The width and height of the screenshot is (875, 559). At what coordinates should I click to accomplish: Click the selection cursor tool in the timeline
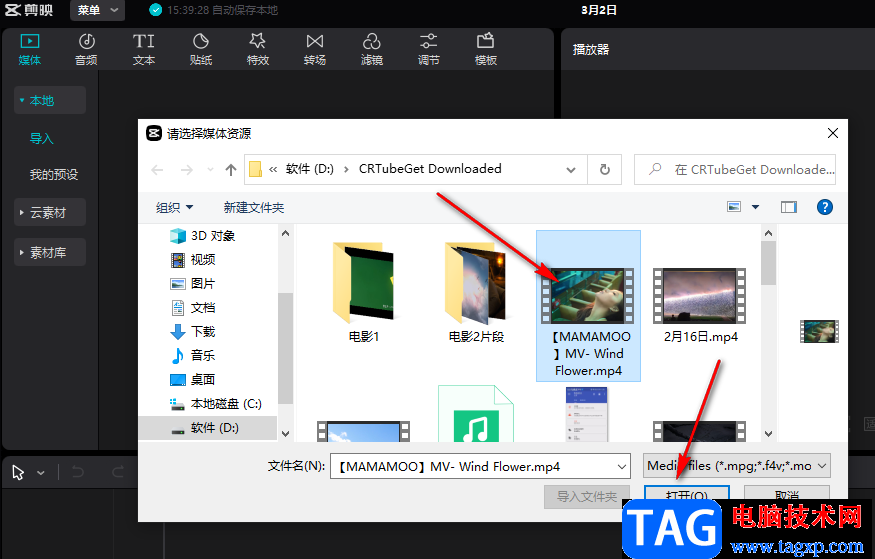[x=18, y=473]
